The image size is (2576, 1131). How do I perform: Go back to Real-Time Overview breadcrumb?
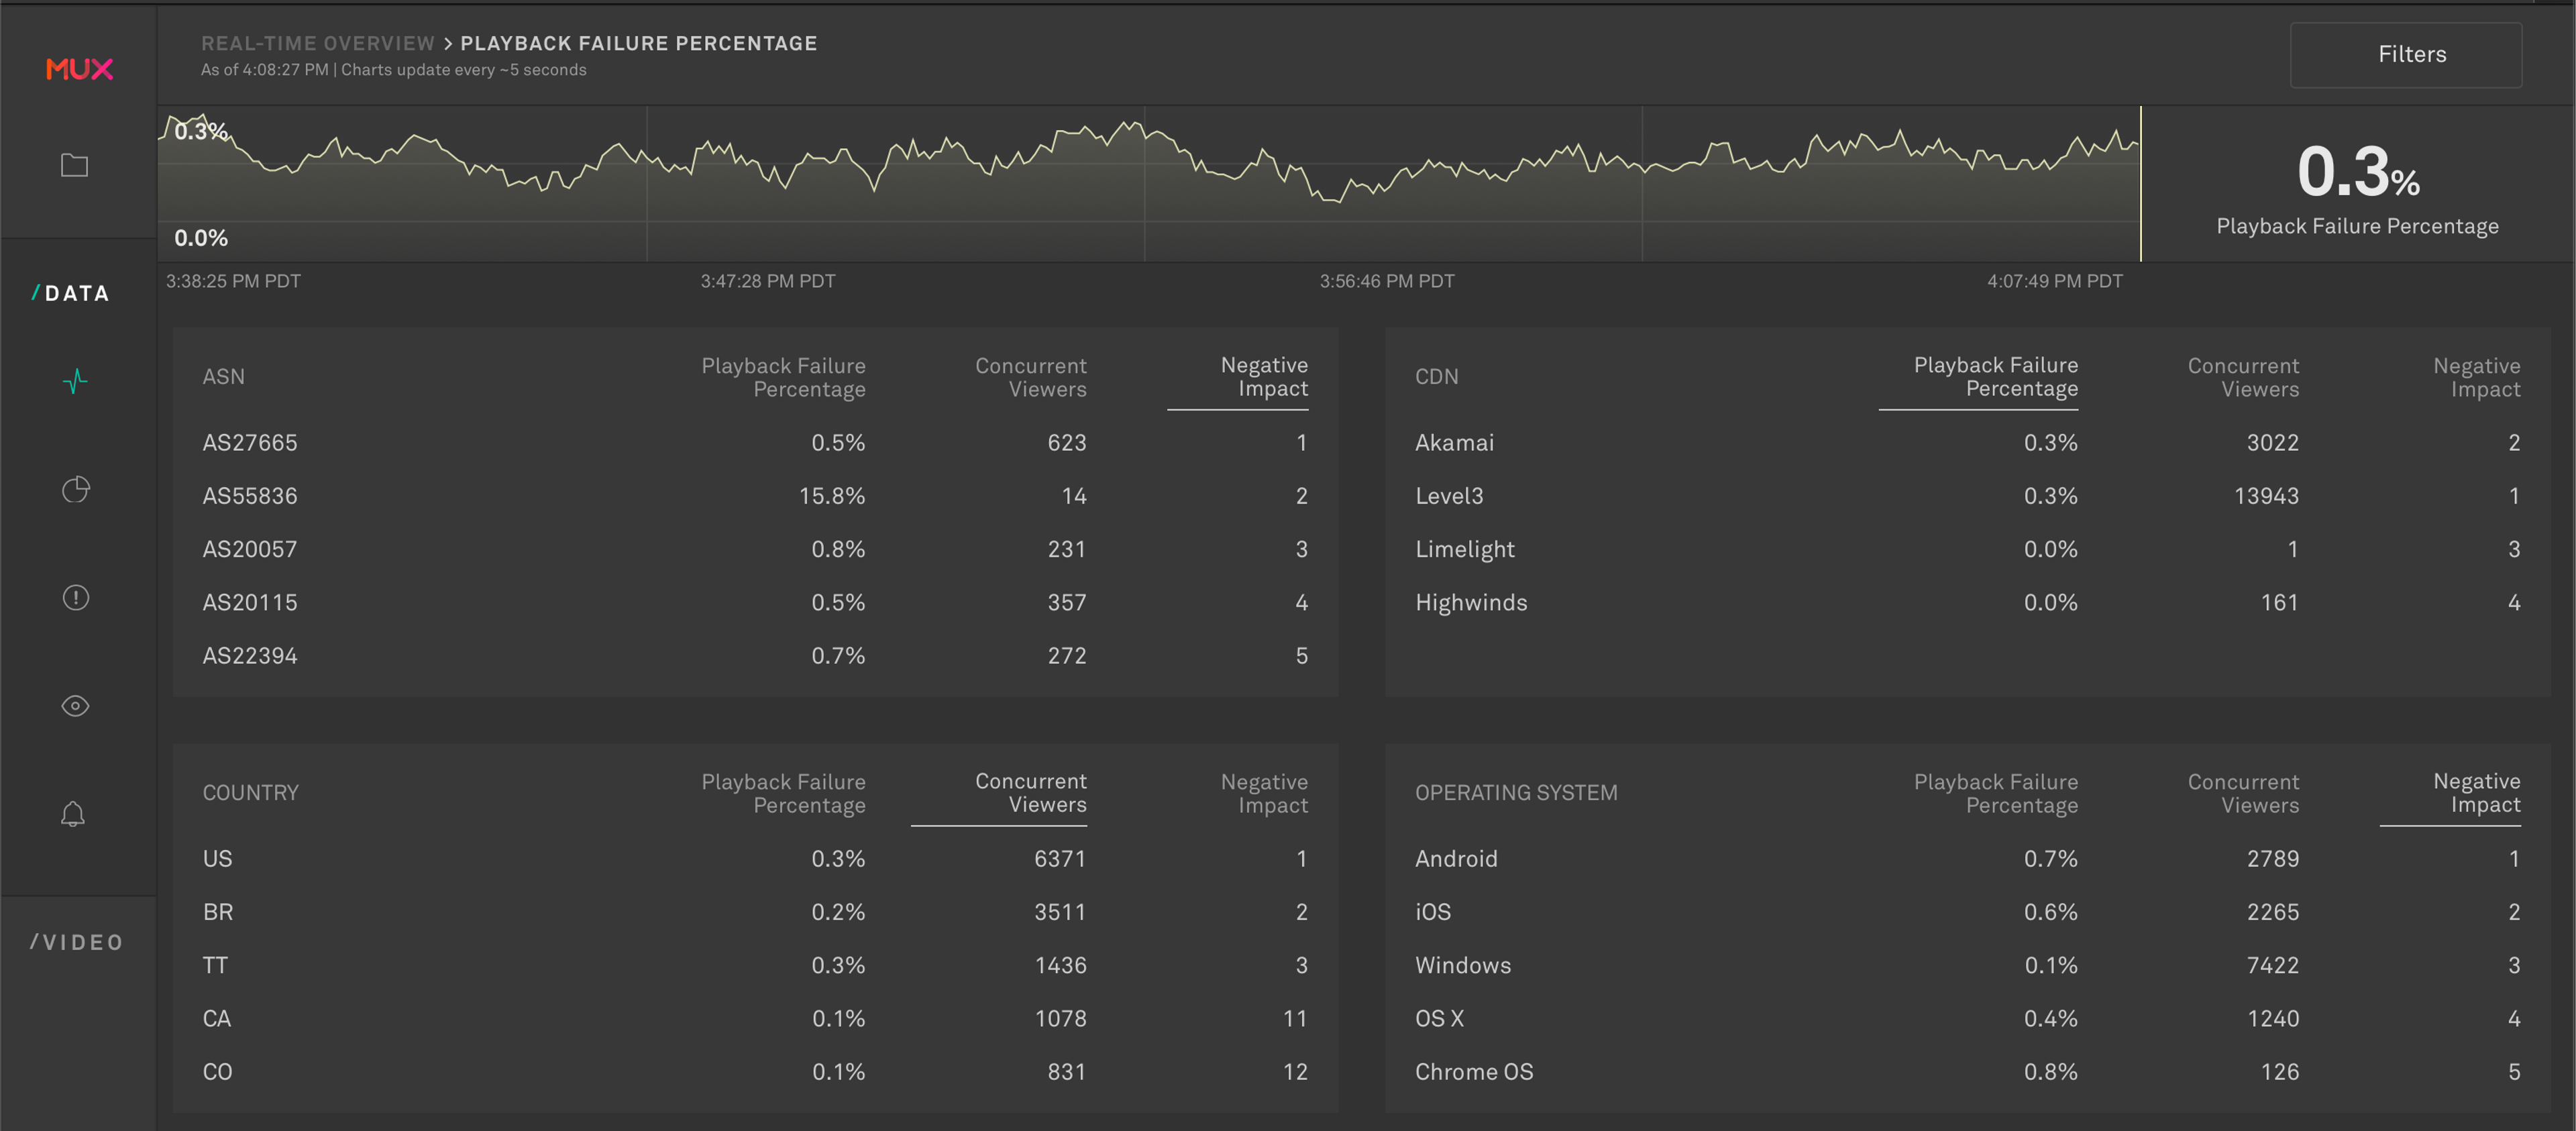tap(318, 44)
